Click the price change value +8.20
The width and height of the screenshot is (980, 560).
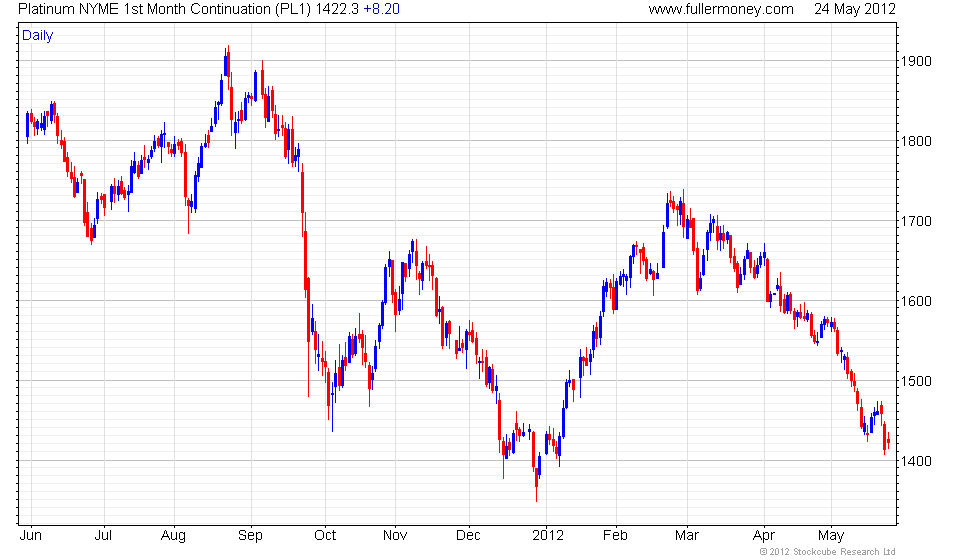pyautogui.click(x=381, y=9)
